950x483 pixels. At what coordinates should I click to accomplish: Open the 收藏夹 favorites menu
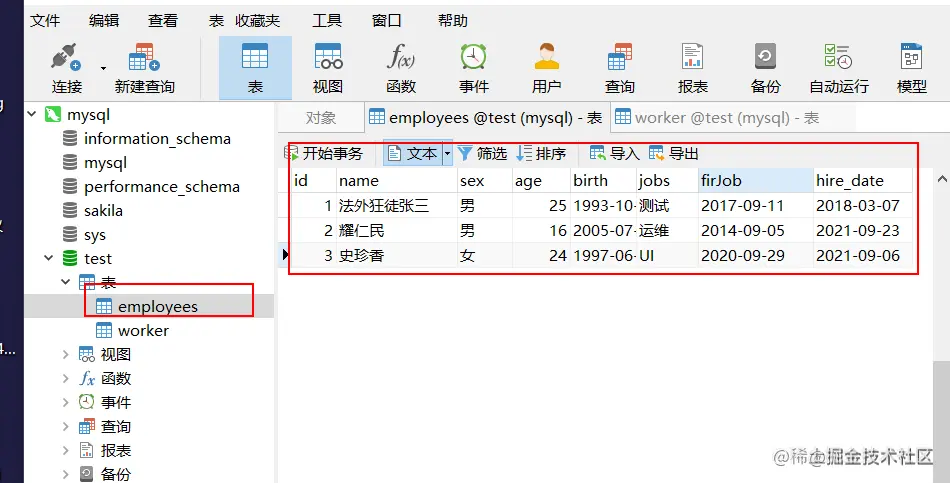coord(257,21)
